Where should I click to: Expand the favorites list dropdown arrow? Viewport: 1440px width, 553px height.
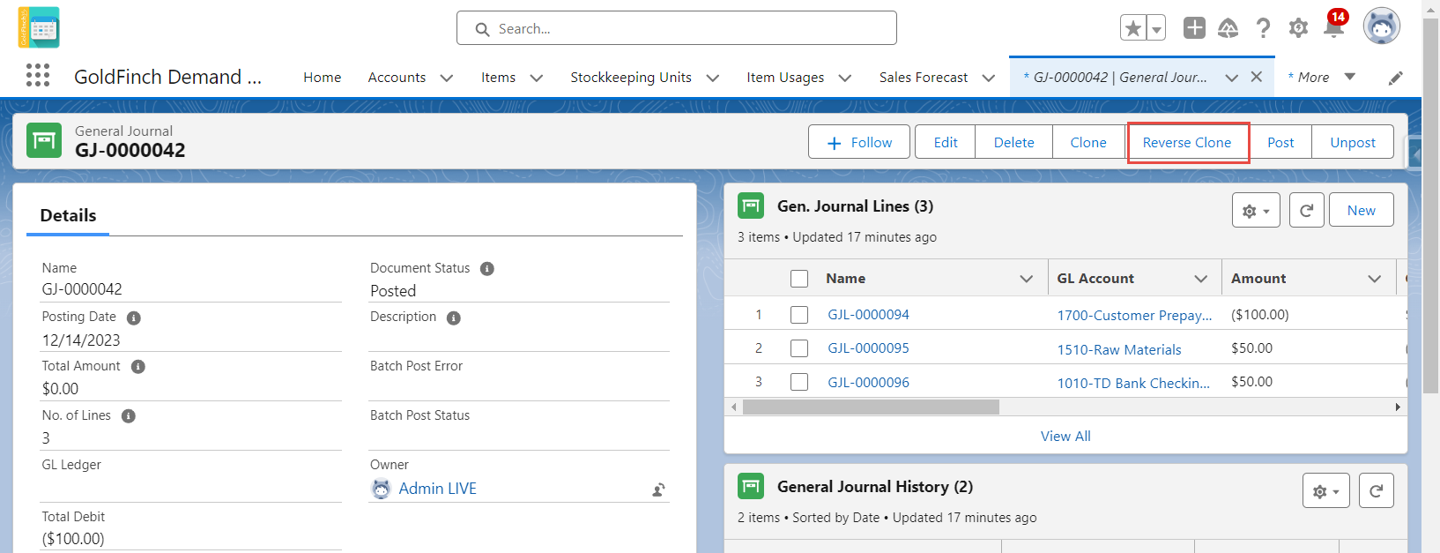1156,29
